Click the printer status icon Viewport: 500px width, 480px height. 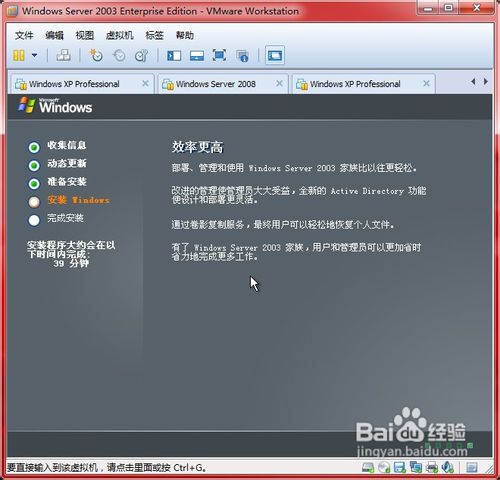coord(432,467)
